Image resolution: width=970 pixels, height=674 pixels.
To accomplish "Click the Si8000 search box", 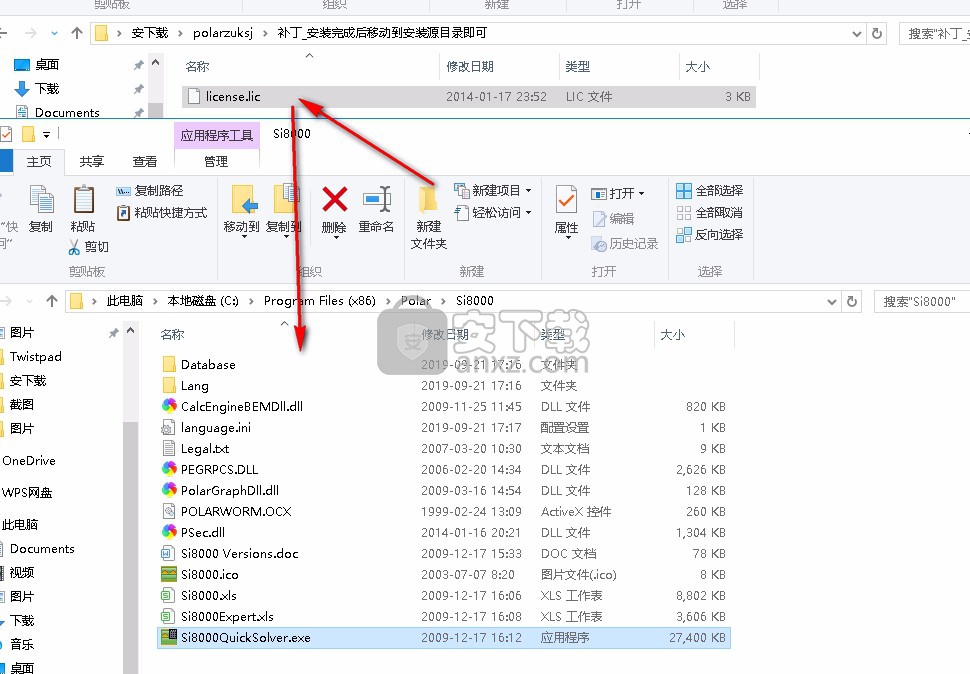I will pos(920,301).
